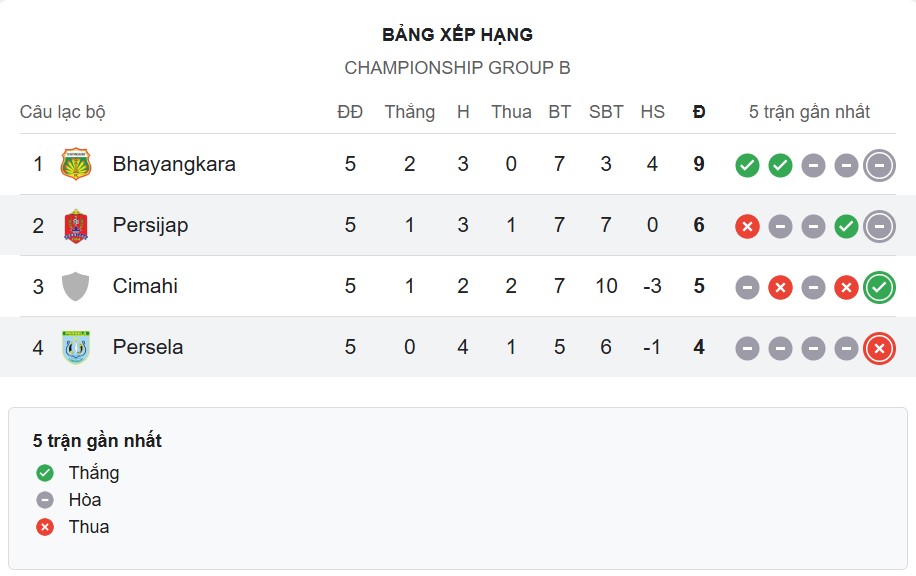This screenshot has width=916, height=576.
Task: Click the HS goal difference header
Action: pyautogui.click(x=652, y=112)
